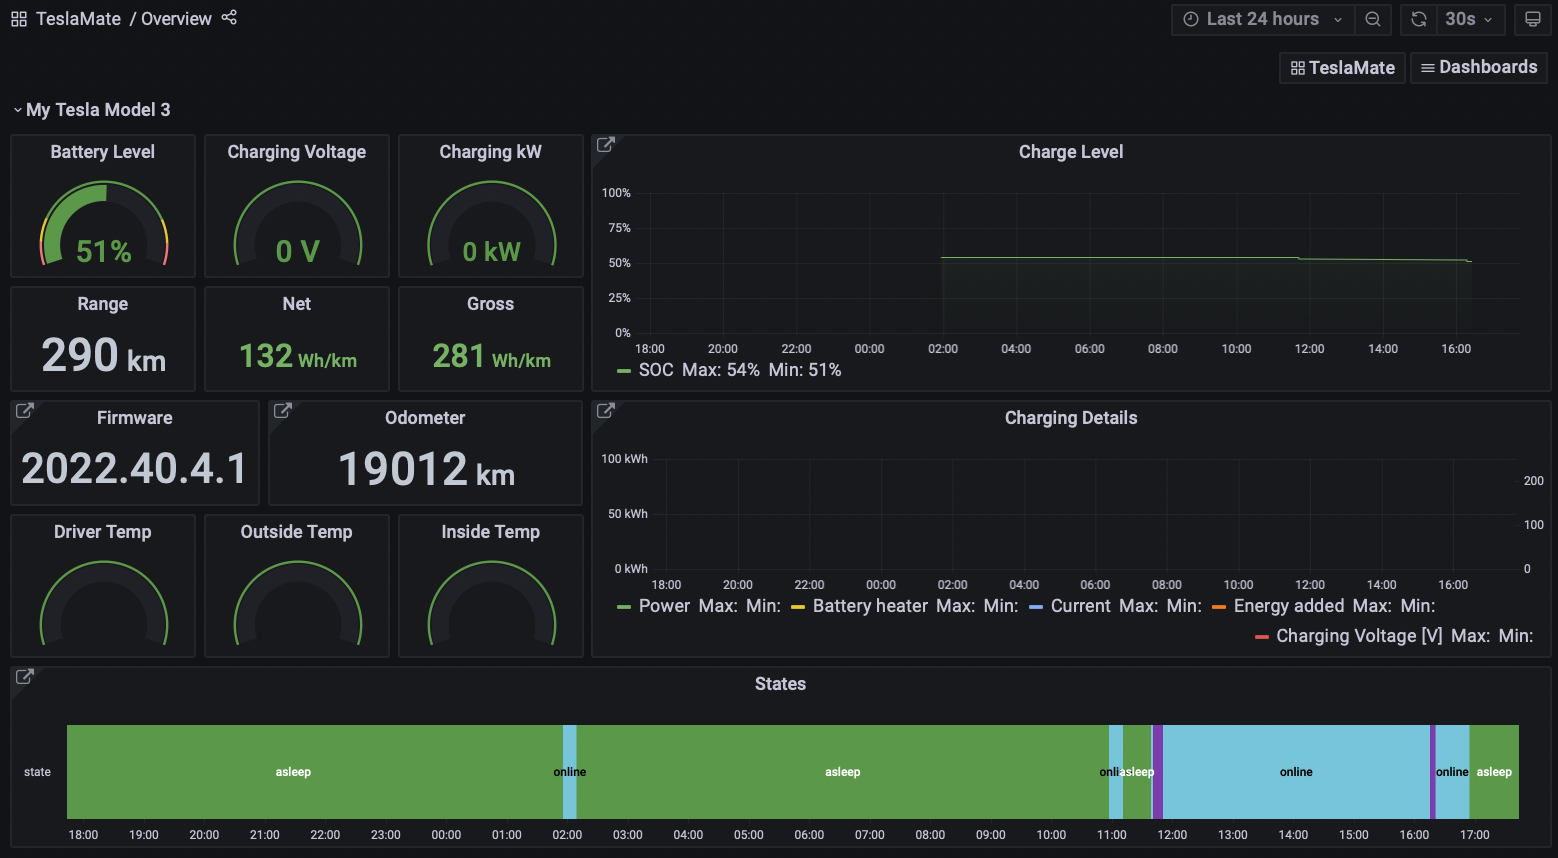Click the Charging Voltage legend color swatch
This screenshot has width=1558, height=858.
coord(1262,636)
